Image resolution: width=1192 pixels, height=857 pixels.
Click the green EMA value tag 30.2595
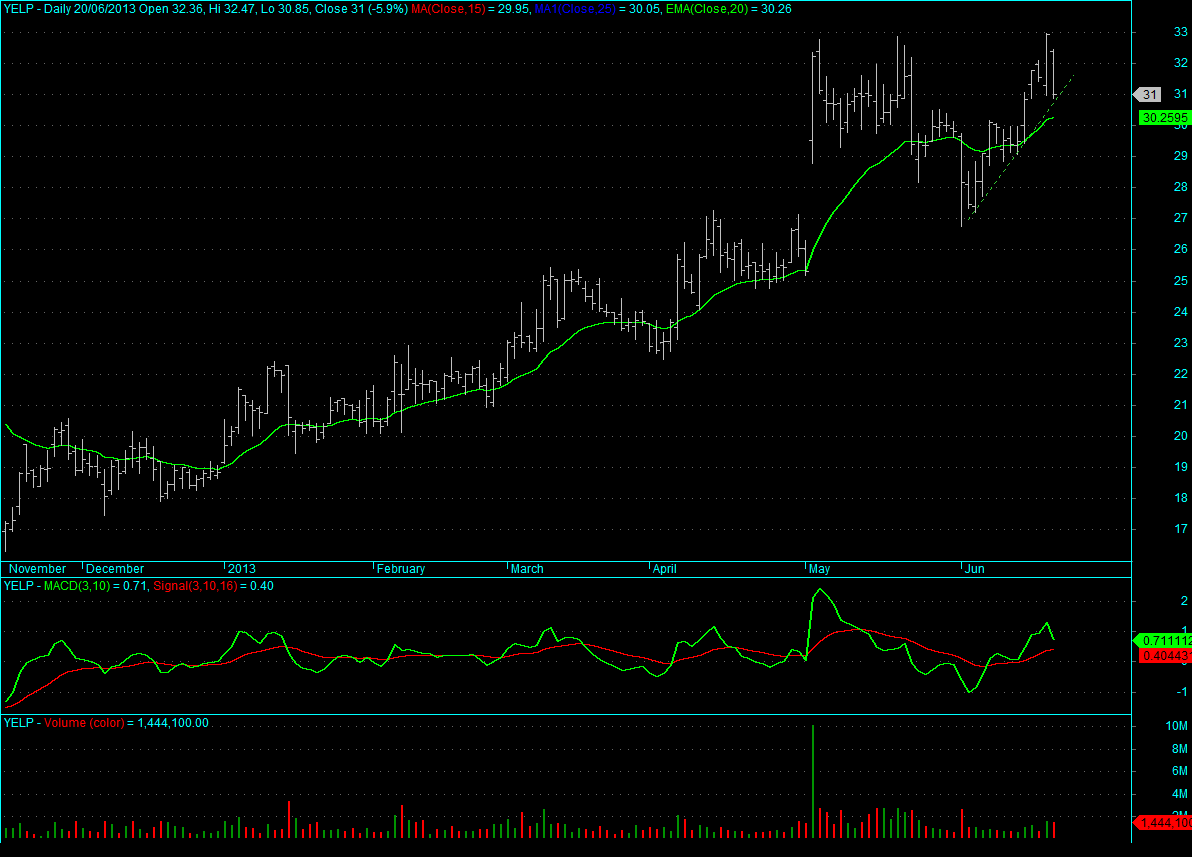tap(1164, 118)
